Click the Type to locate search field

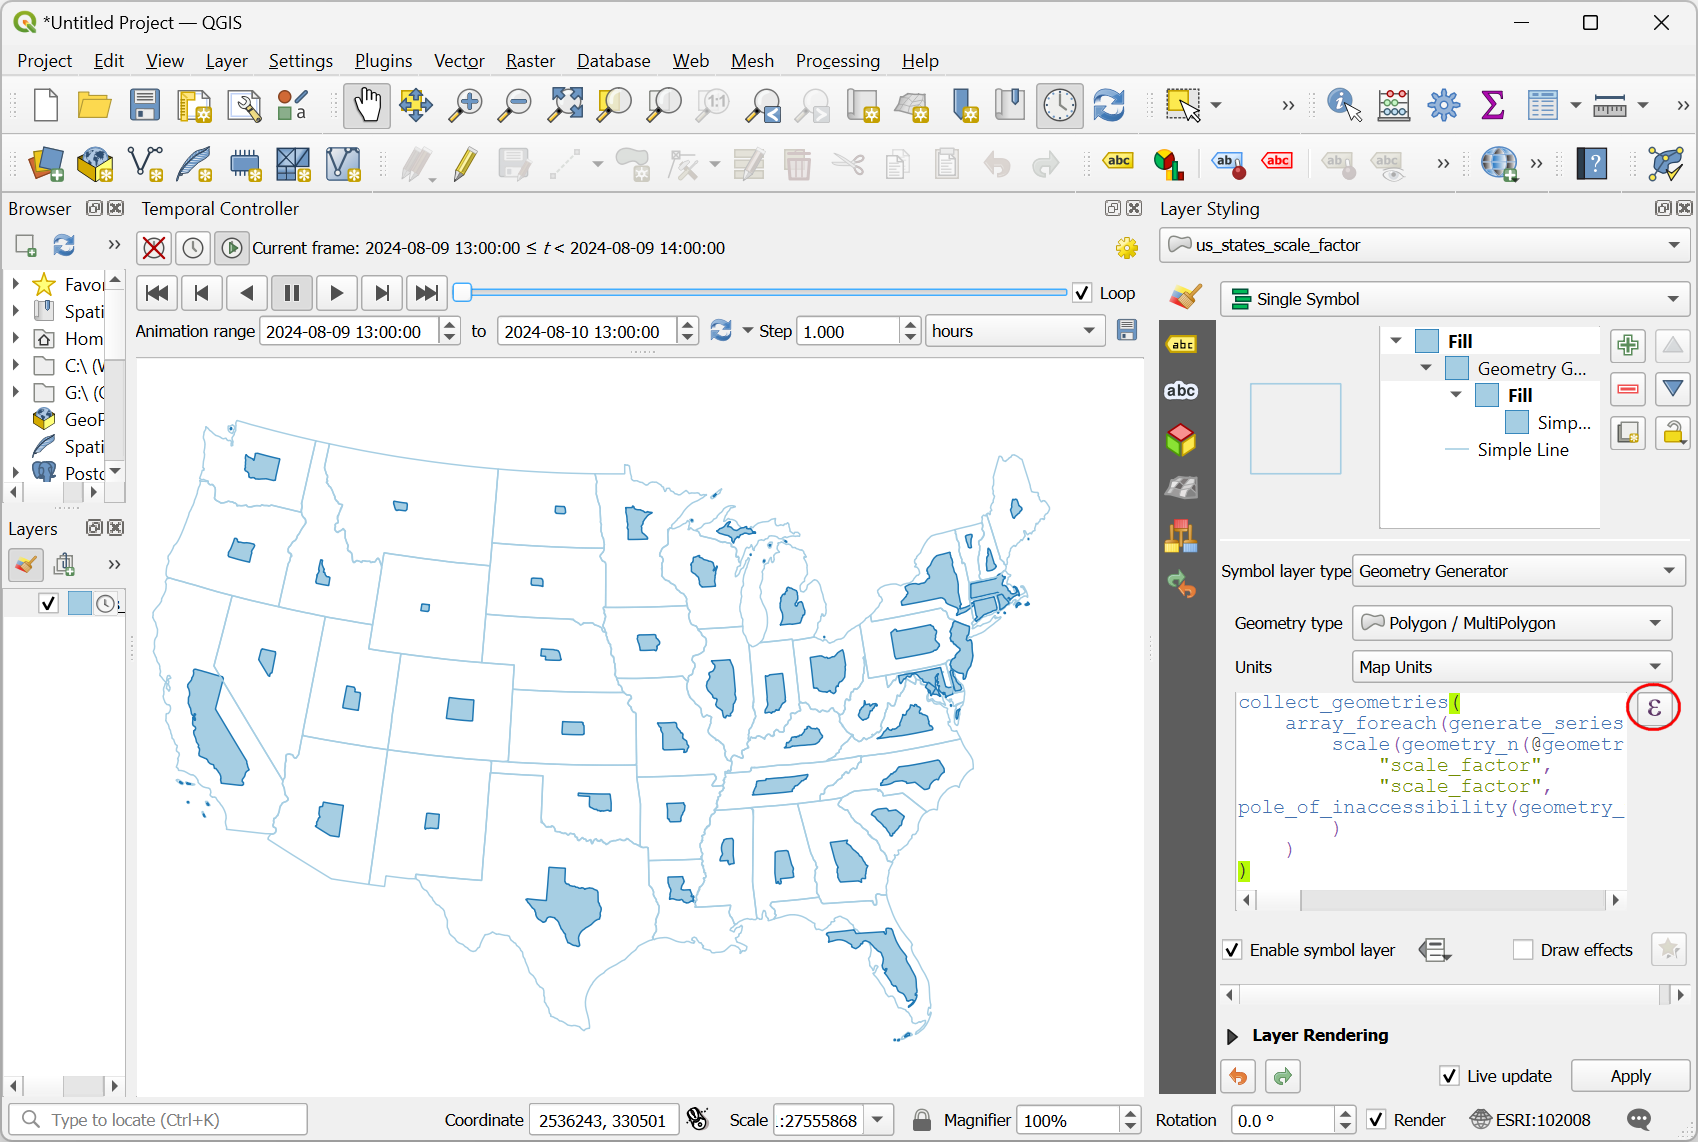[x=170, y=1120]
